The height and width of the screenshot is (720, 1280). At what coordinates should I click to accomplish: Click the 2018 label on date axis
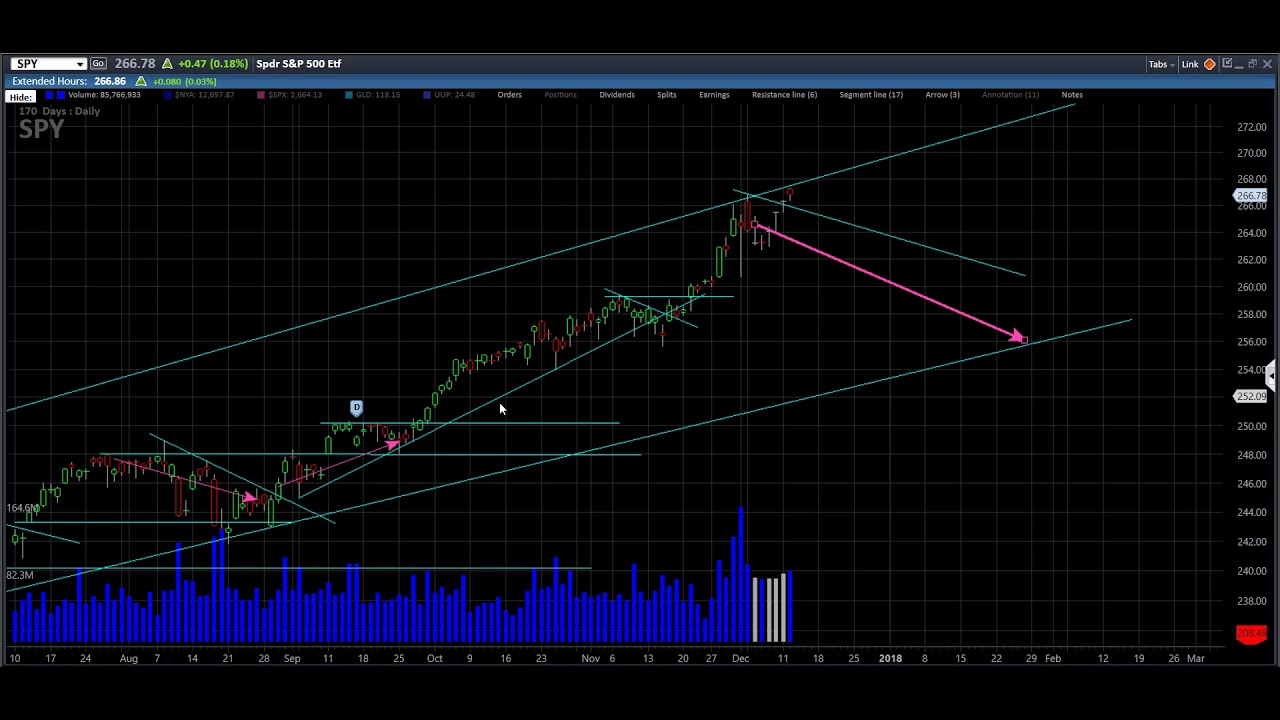coord(890,658)
